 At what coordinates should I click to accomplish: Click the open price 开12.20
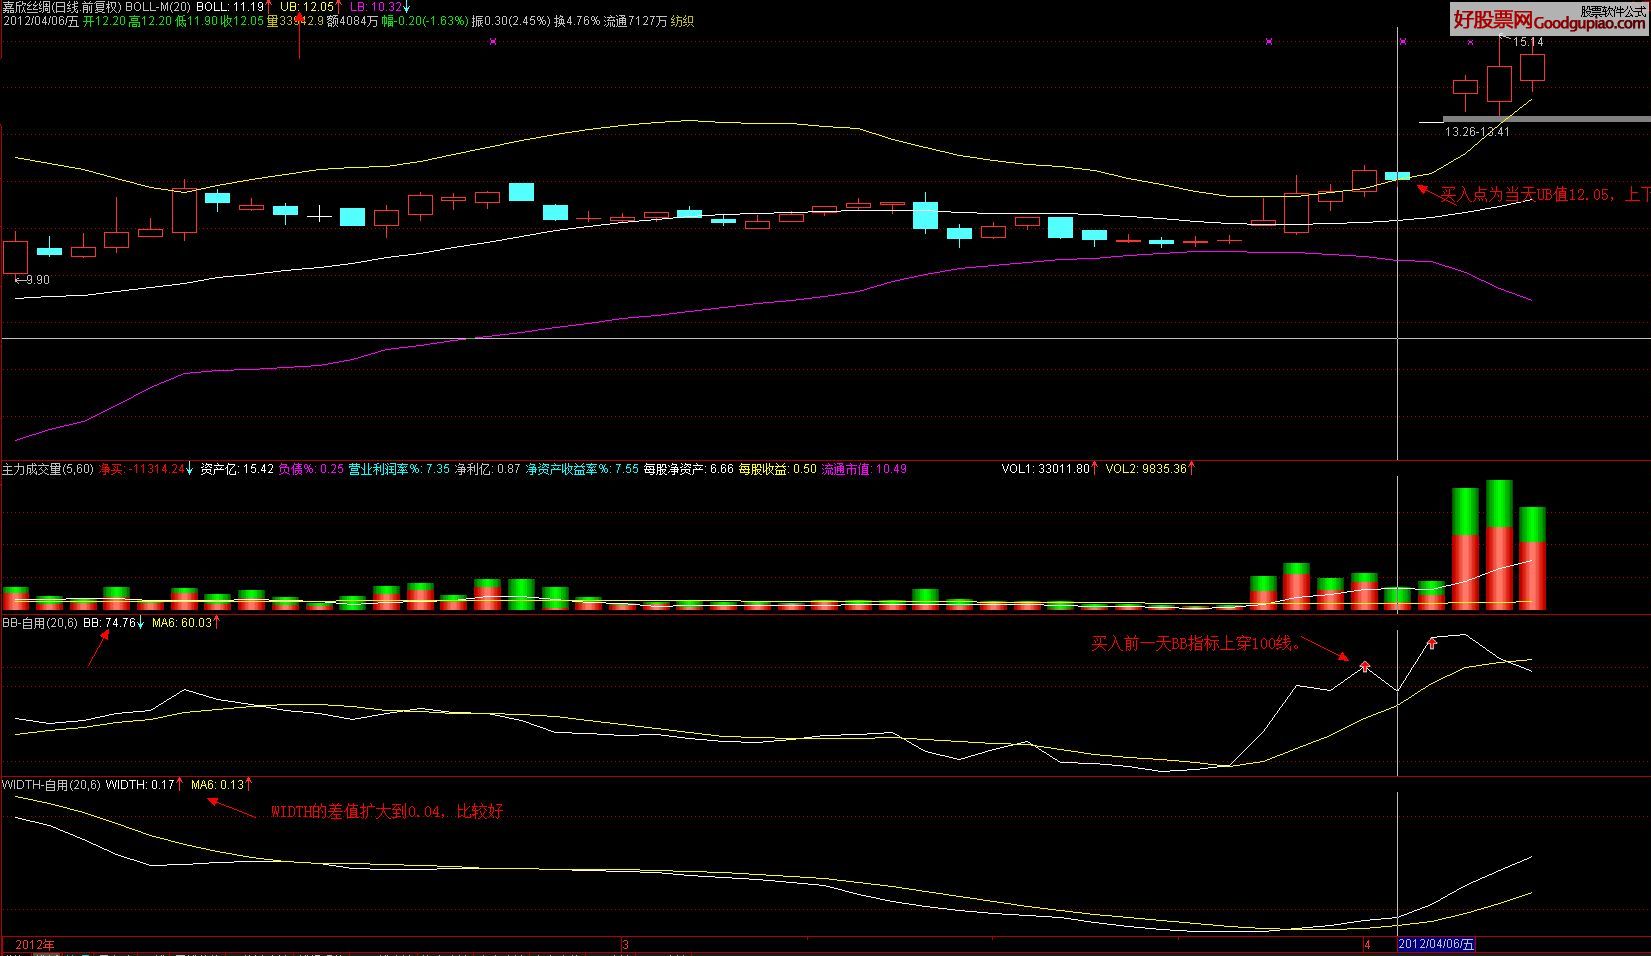[x=103, y=21]
